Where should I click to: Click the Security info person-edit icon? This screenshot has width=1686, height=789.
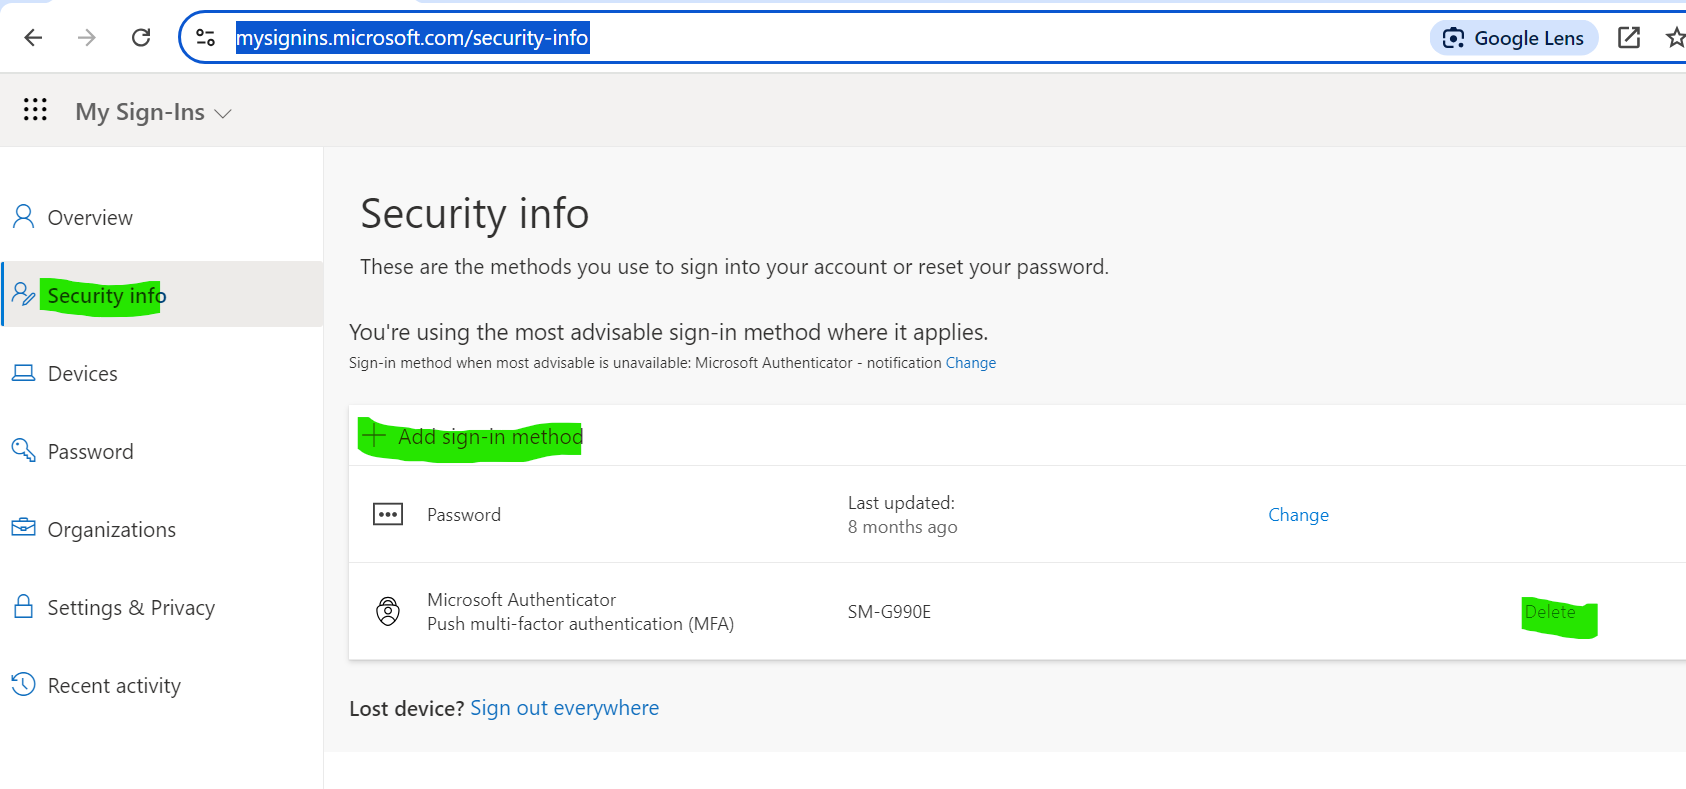(x=23, y=294)
